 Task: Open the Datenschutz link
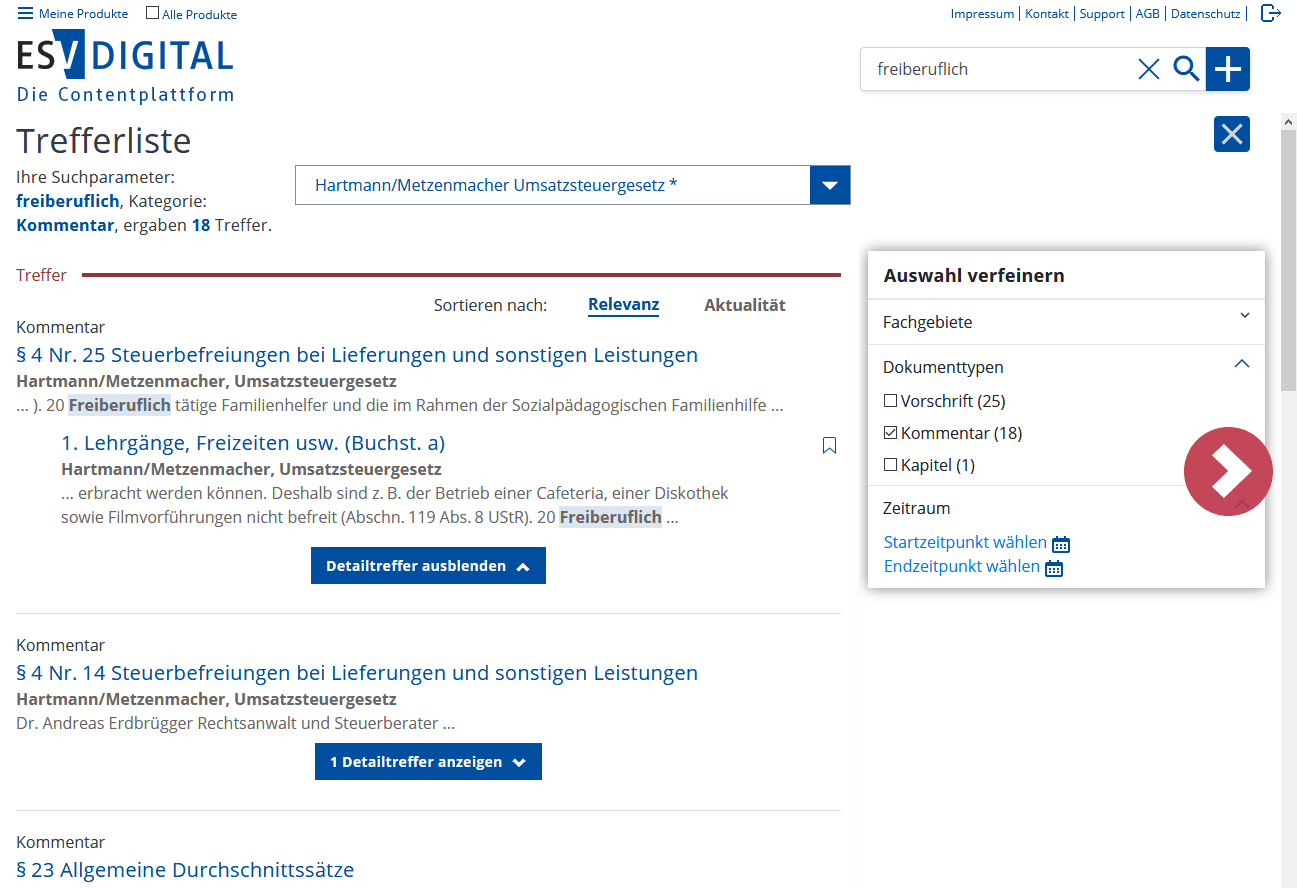pos(1205,14)
